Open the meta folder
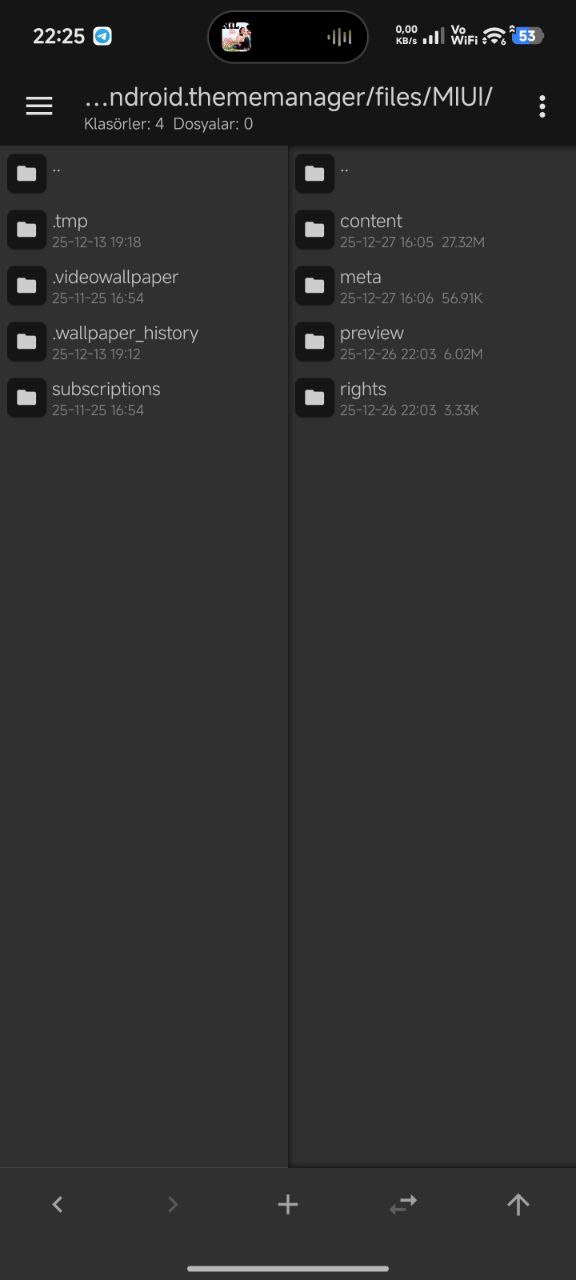 tap(433, 285)
